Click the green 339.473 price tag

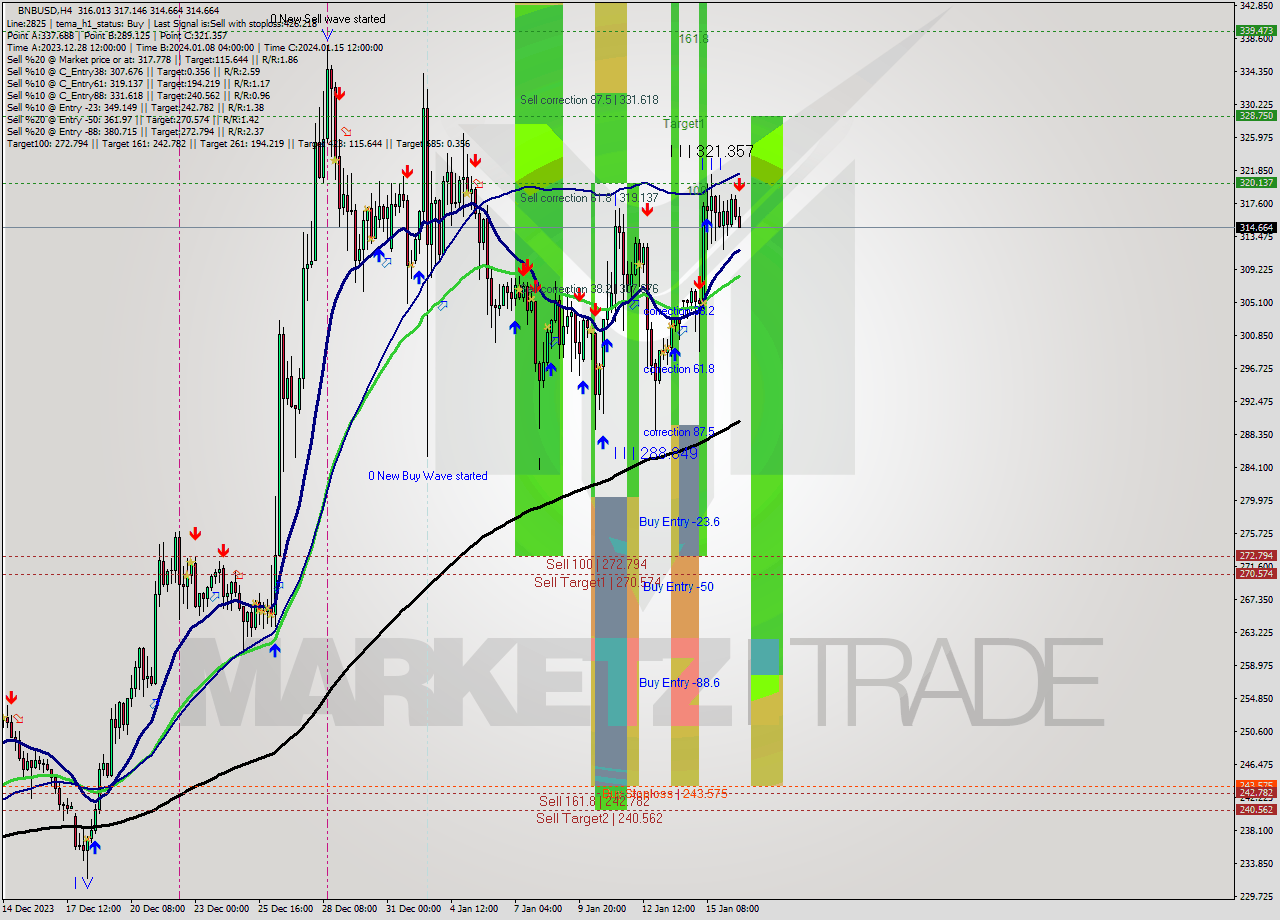[1256, 31]
